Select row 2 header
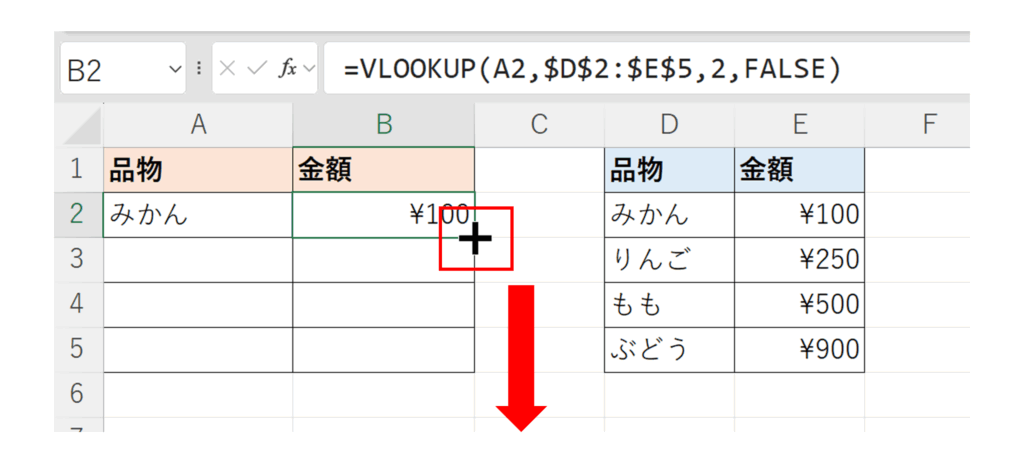The width and height of the screenshot is (1024, 466). [78, 215]
